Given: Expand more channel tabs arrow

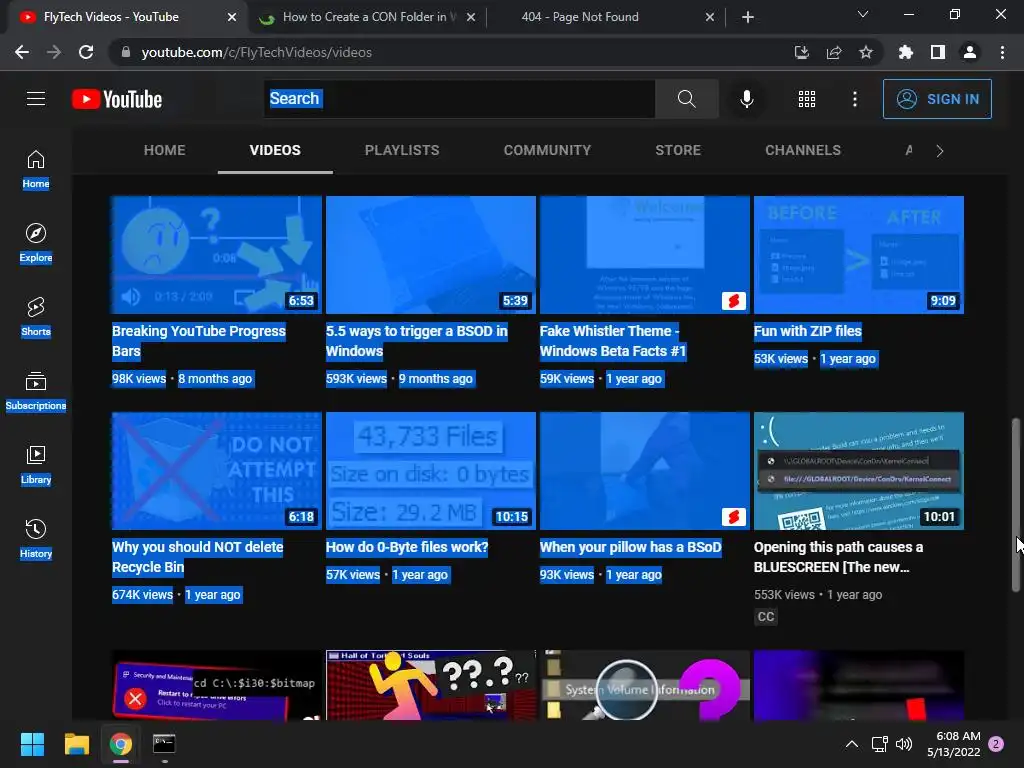Looking at the screenshot, I should (x=940, y=151).
